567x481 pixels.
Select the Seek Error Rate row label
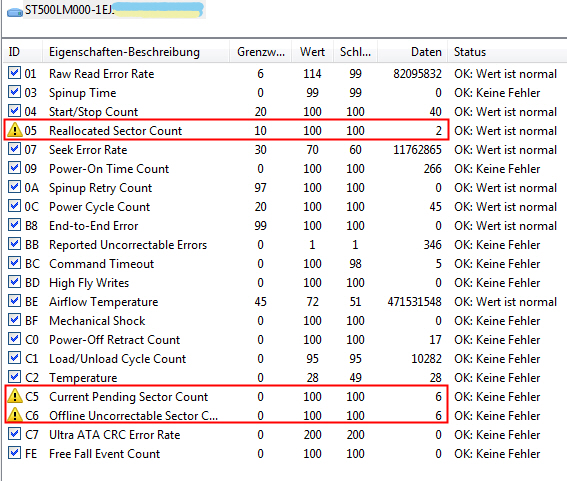coord(88,150)
